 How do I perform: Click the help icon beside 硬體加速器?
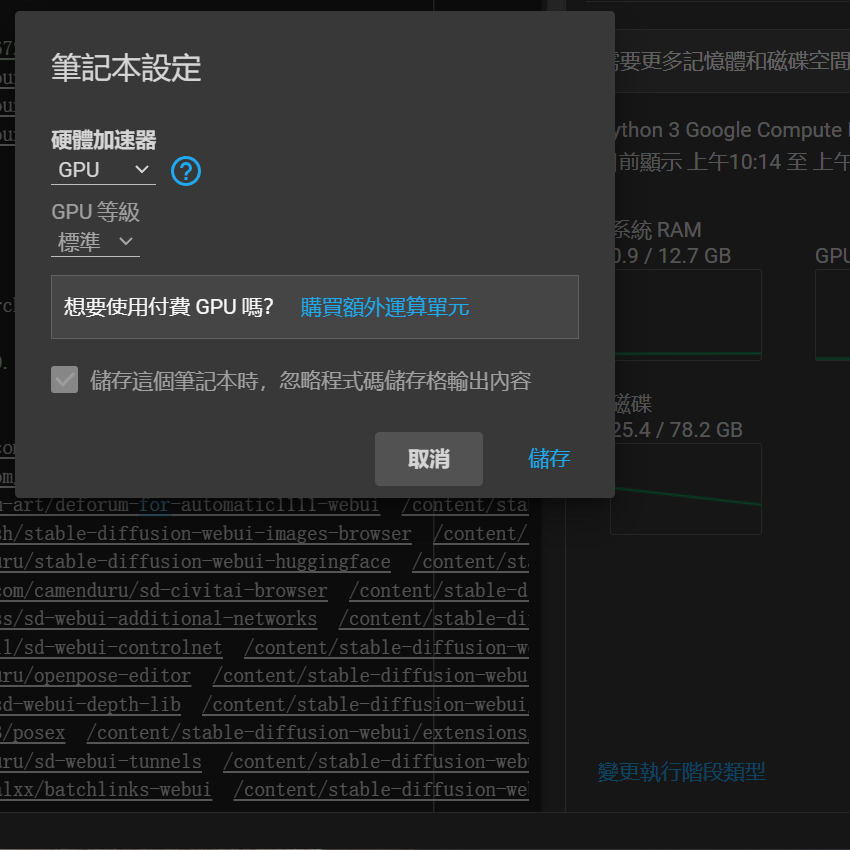(x=186, y=171)
